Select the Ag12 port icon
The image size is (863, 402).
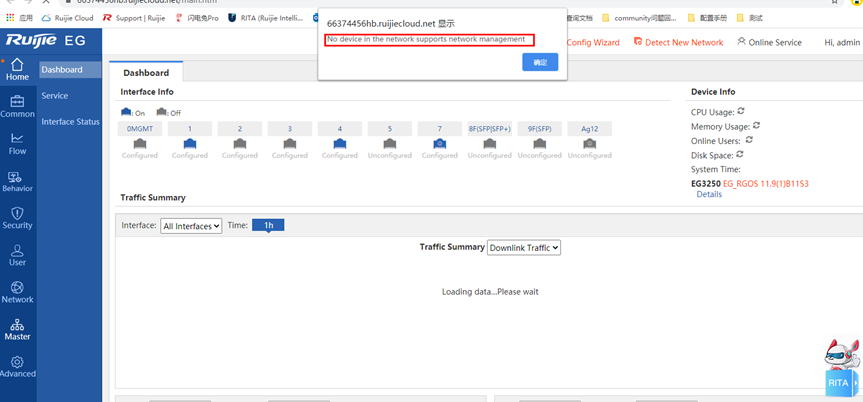[x=589, y=144]
